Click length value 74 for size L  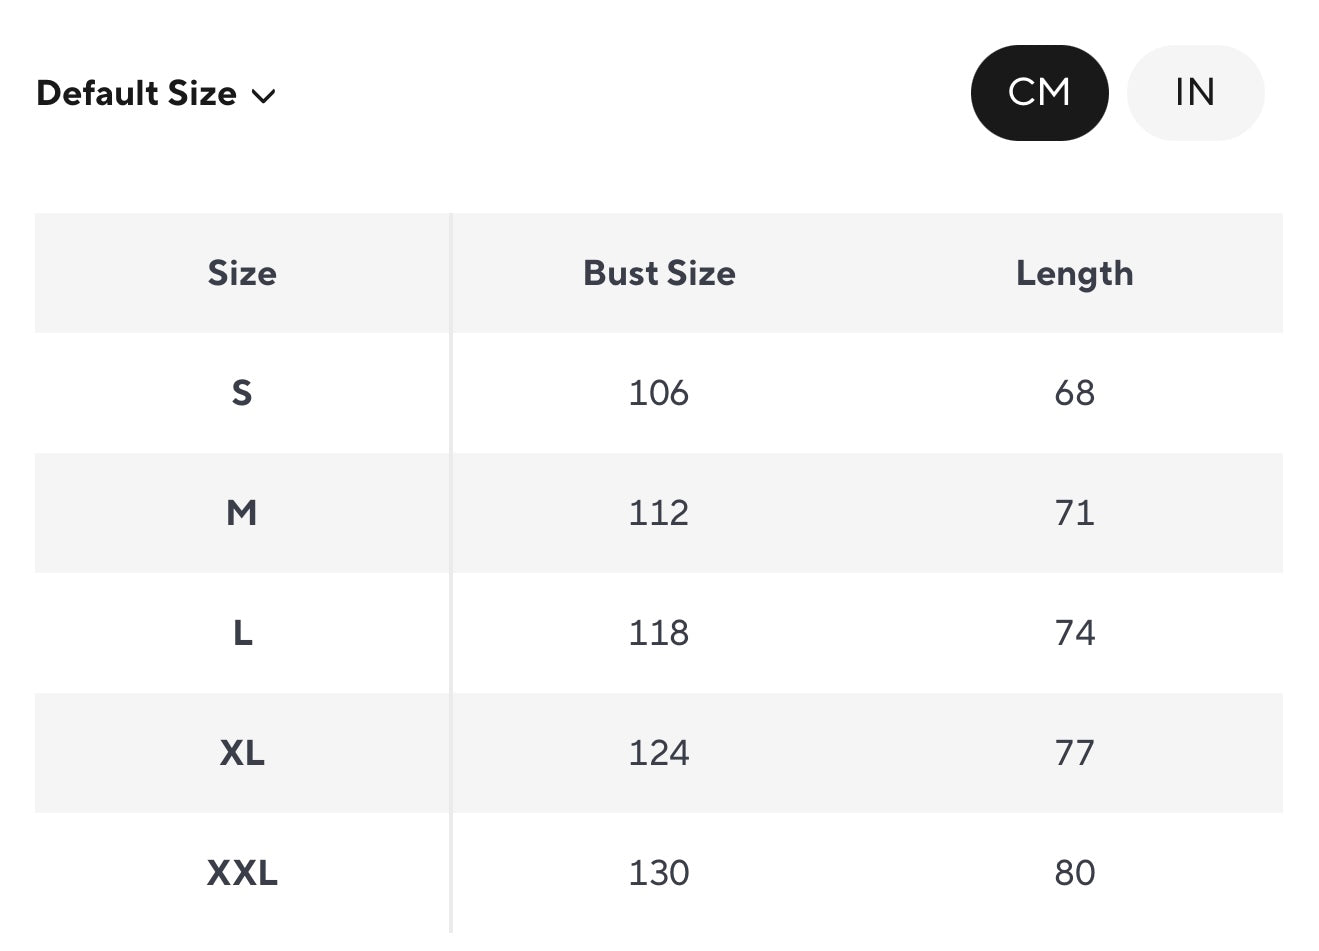tap(1074, 633)
